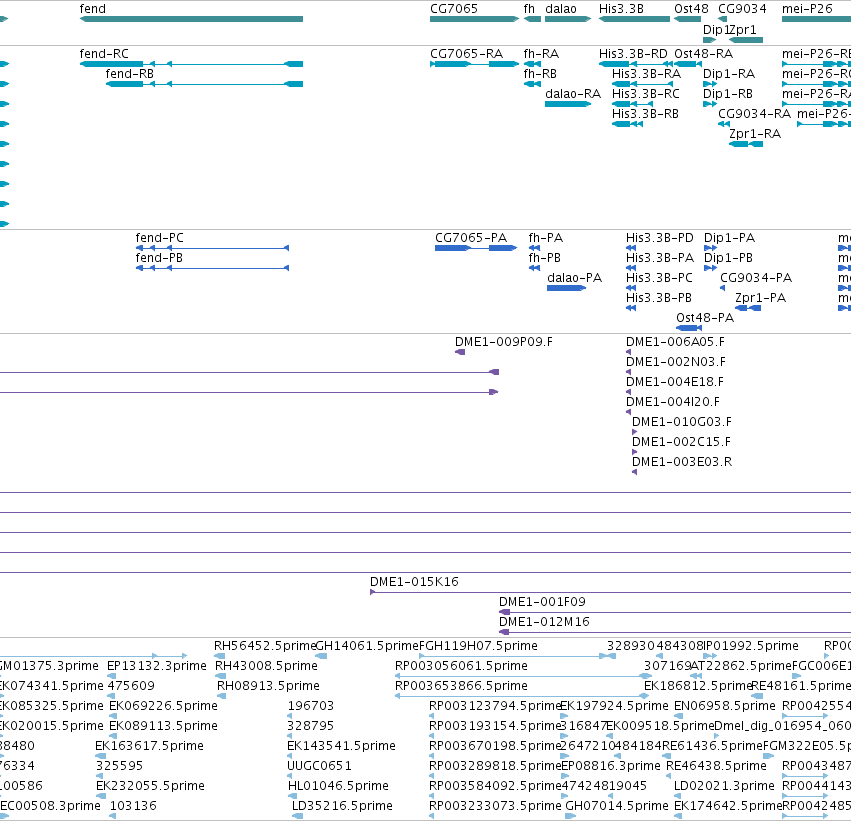Click the 'His3.3B-RB' transcript label
The width and height of the screenshot is (851, 821).
pos(645,114)
